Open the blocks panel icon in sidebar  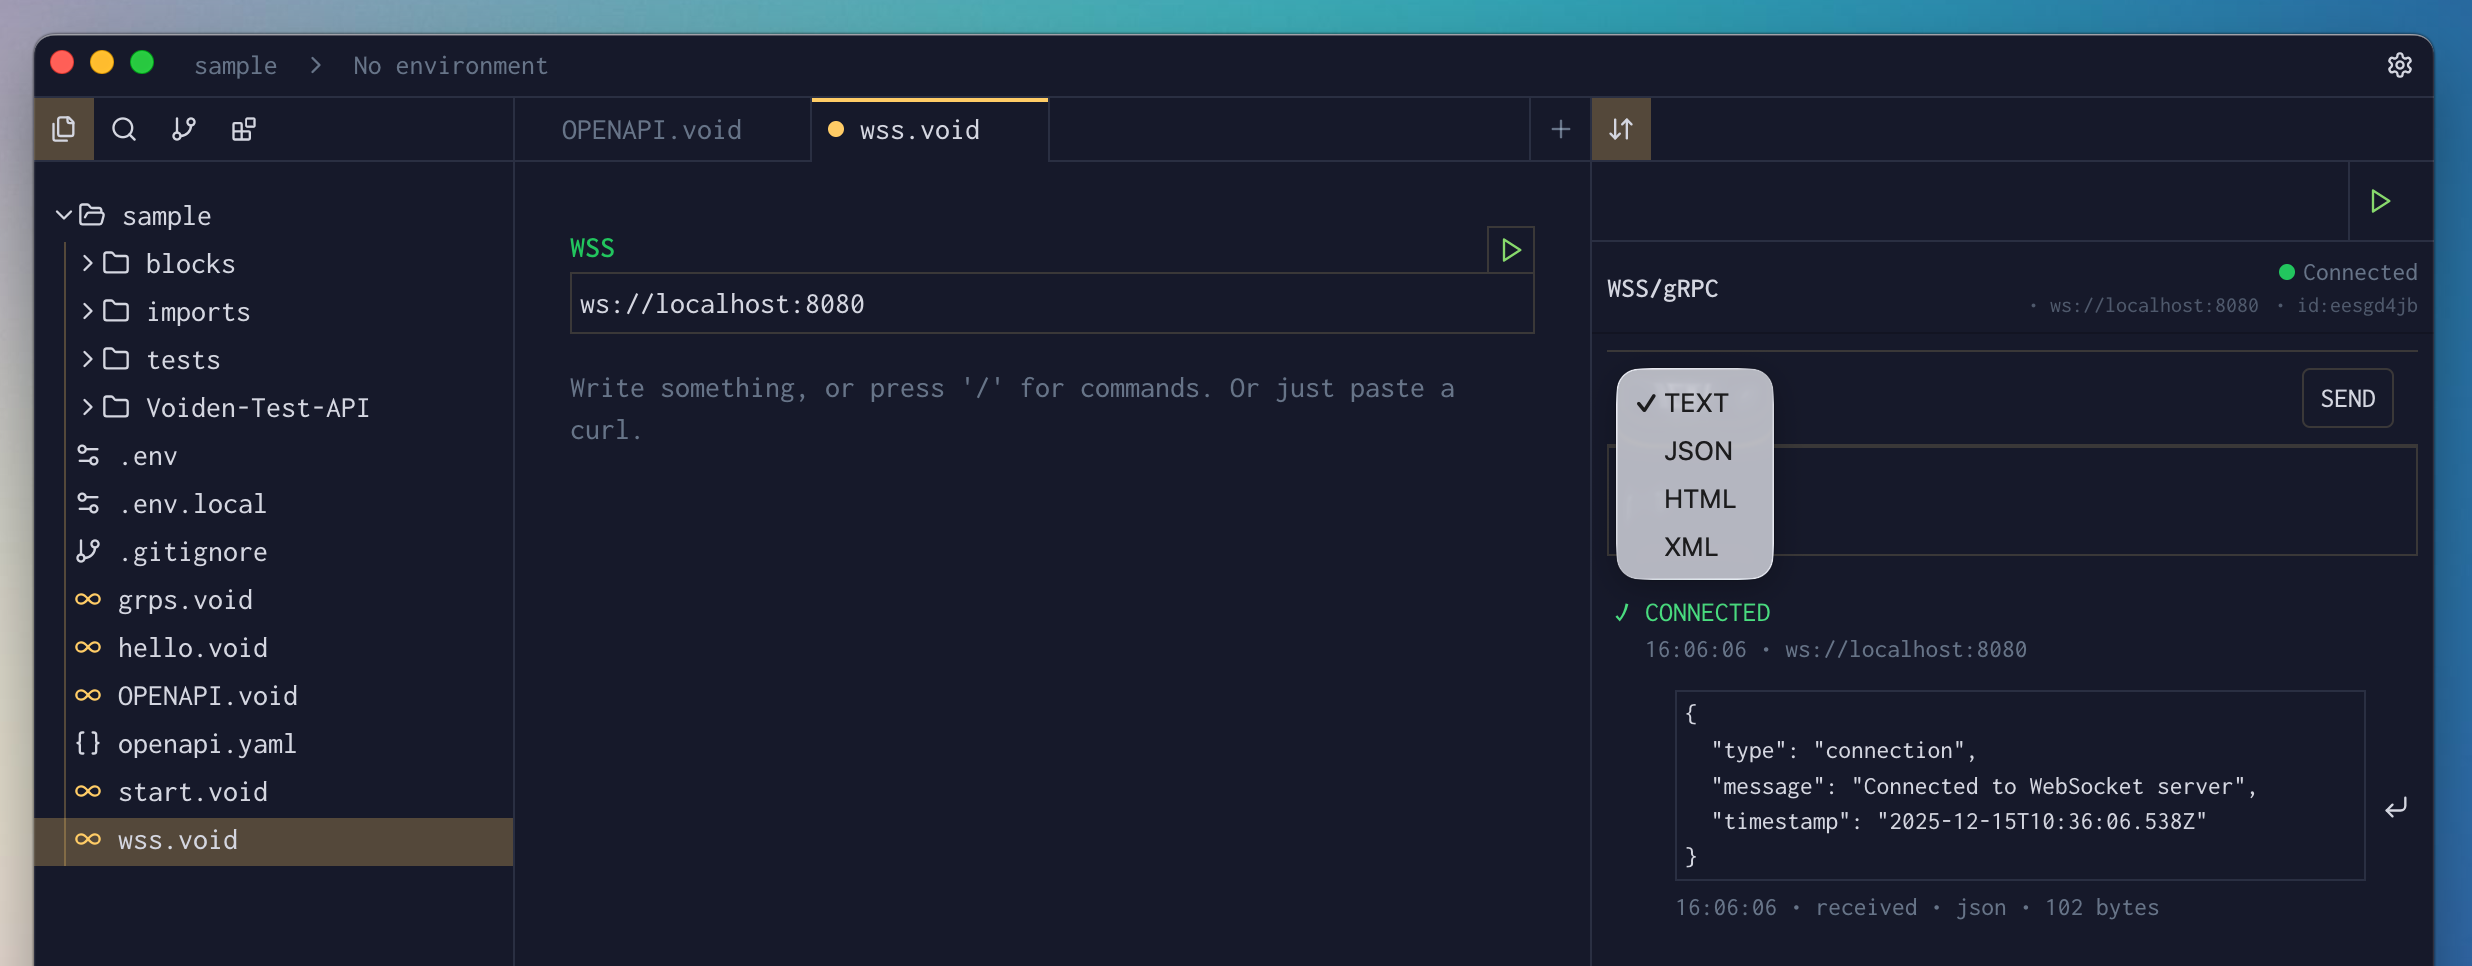tap(244, 129)
